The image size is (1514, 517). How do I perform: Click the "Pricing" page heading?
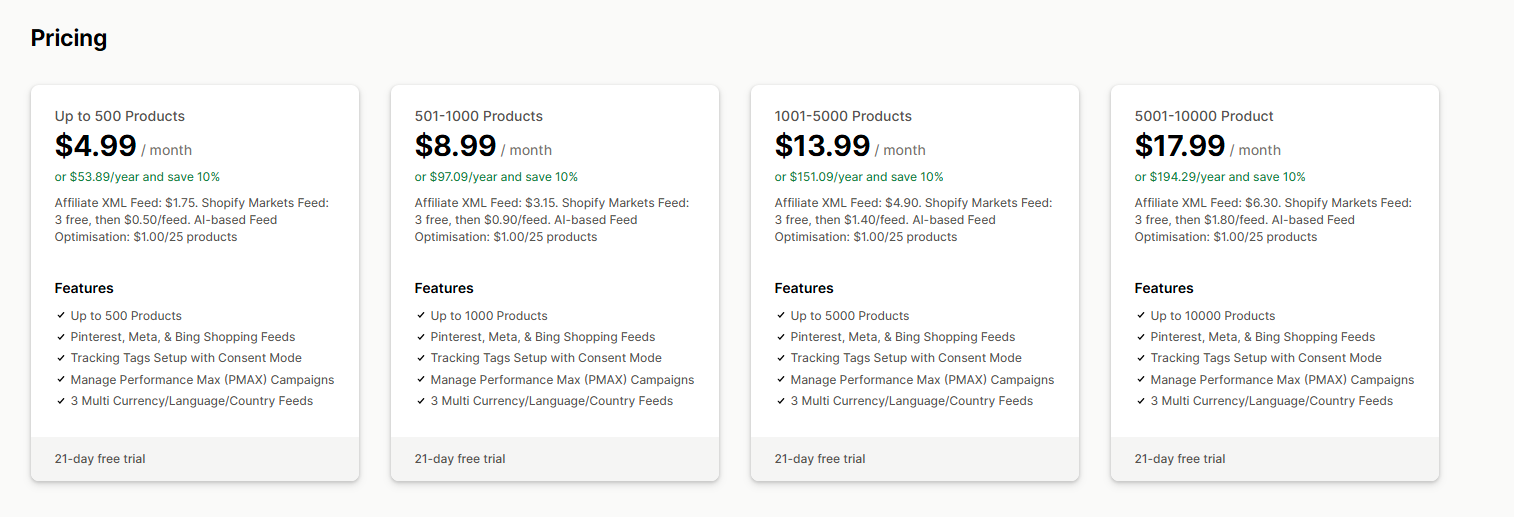click(69, 38)
